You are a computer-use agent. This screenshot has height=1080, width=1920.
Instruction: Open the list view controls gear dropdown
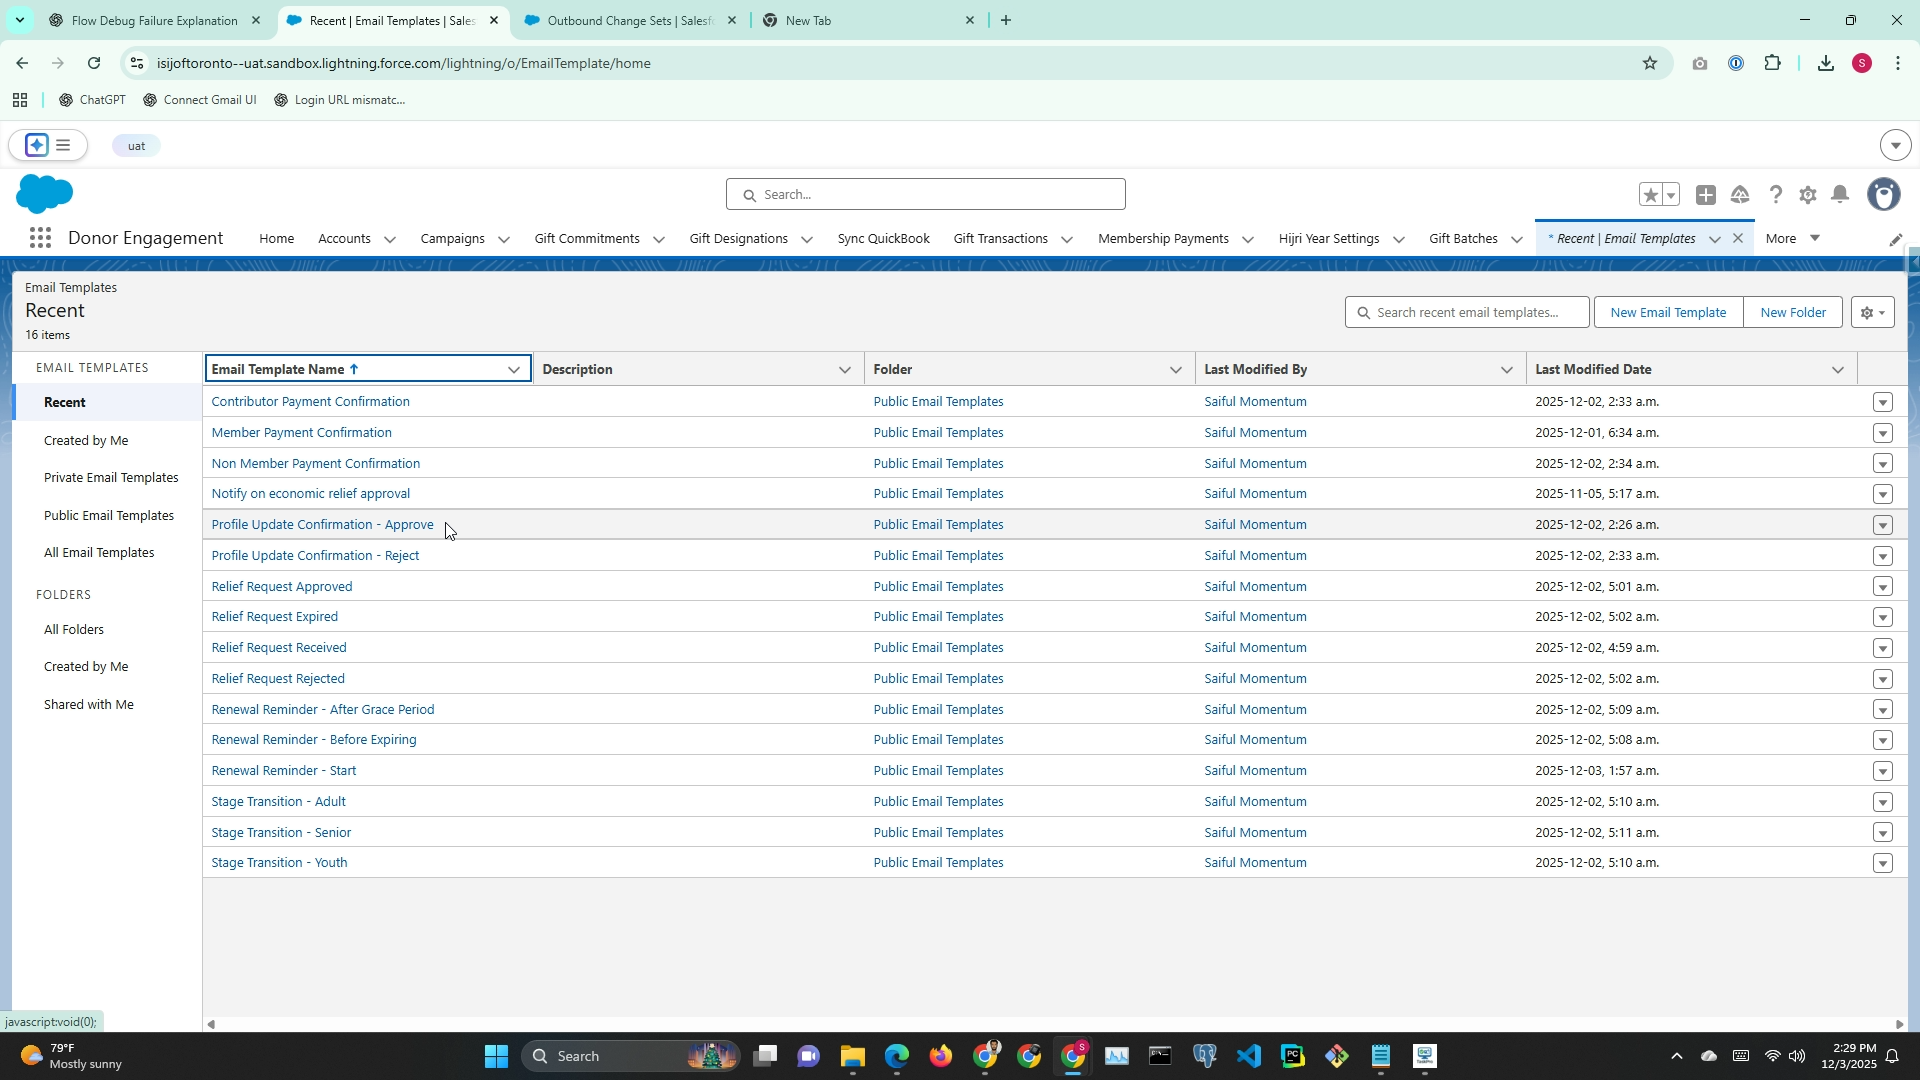(x=1873, y=312)
